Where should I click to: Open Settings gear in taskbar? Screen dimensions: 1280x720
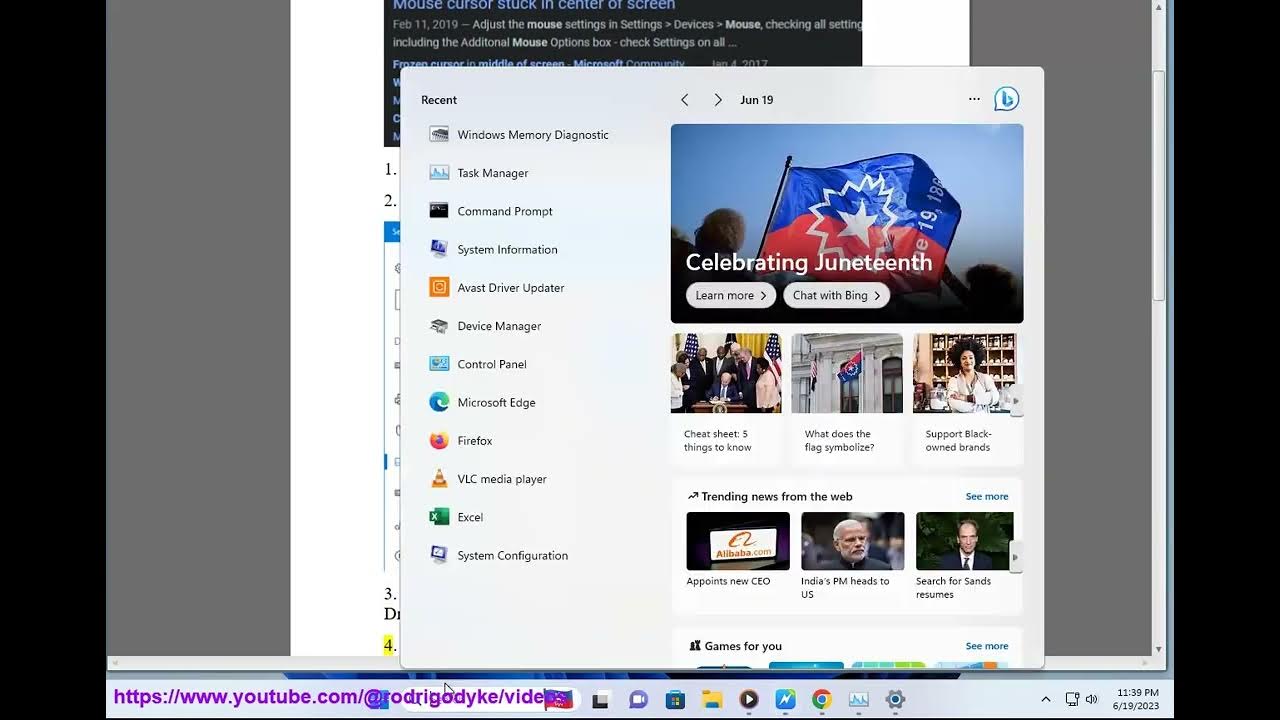895,700
